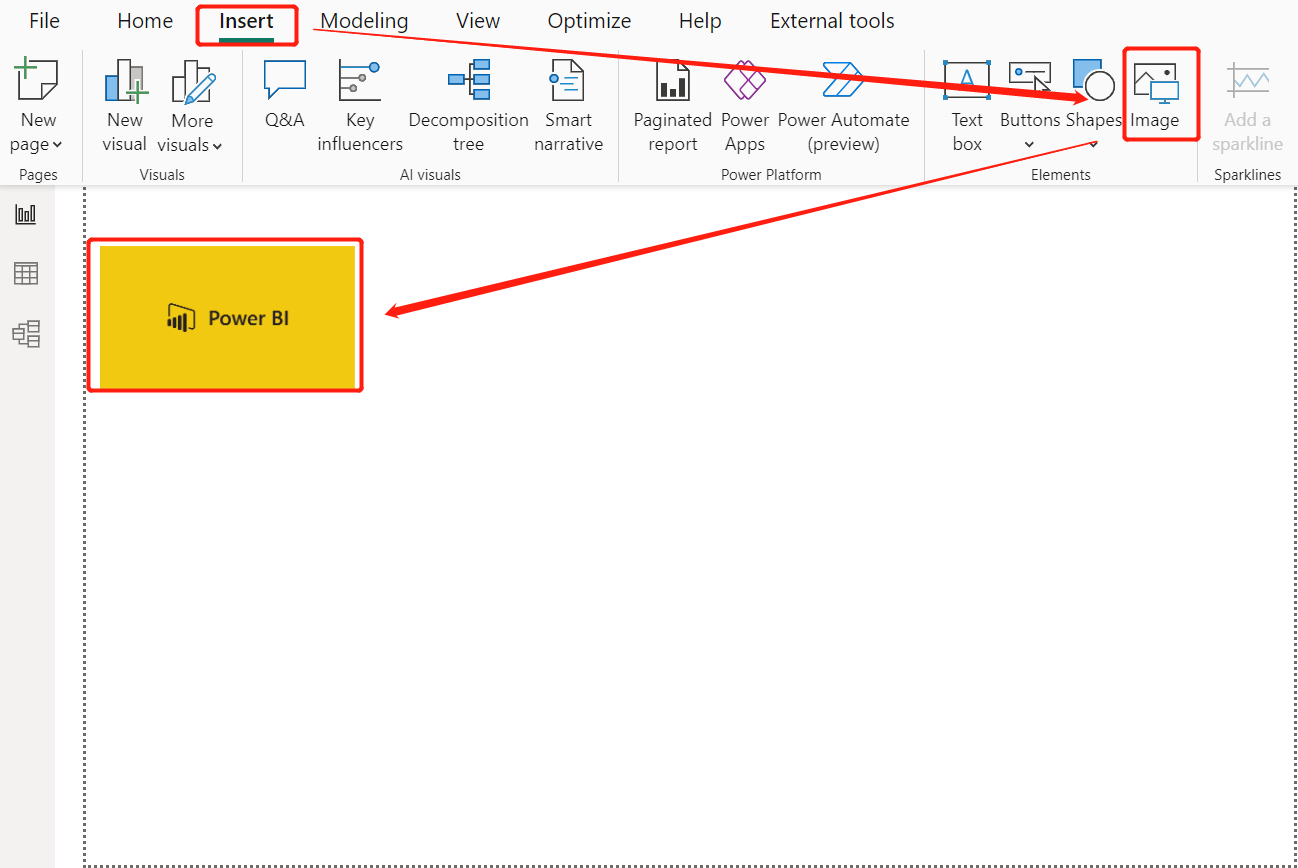
Task: Select the Power BI image on canvas
Action: [227, 317]
